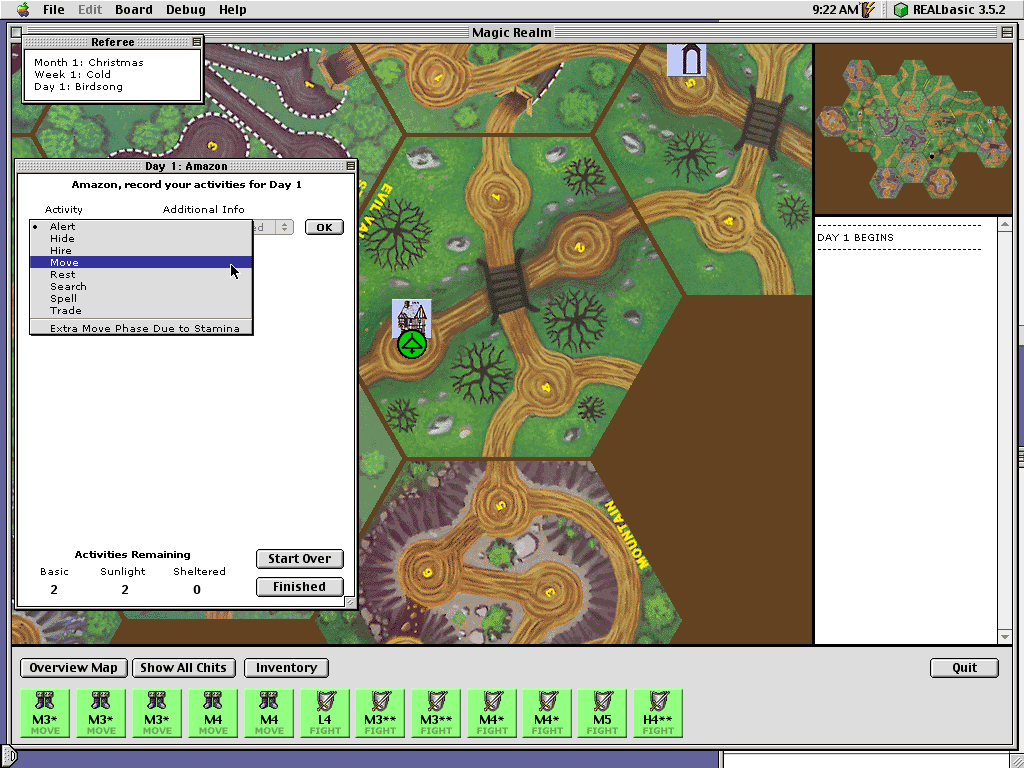This screenshot has width=1024, height=768.
Task: Open the Additional Info popup menu
Action: pyautogui.click(x=273, y=227)
